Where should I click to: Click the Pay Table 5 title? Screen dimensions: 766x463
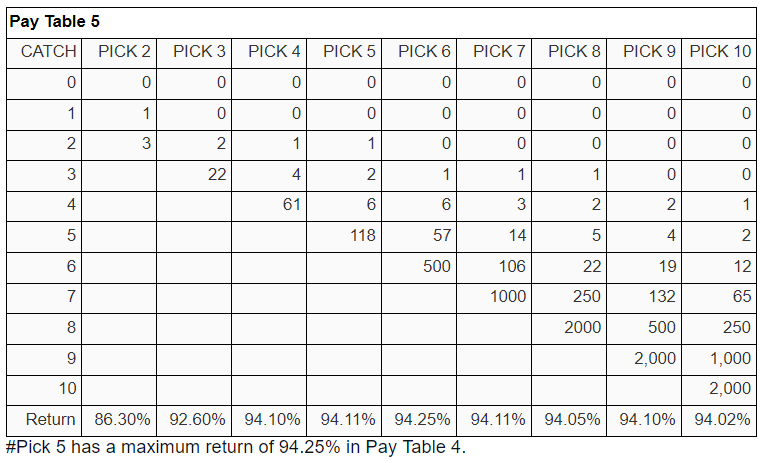[x=54, y=21]
